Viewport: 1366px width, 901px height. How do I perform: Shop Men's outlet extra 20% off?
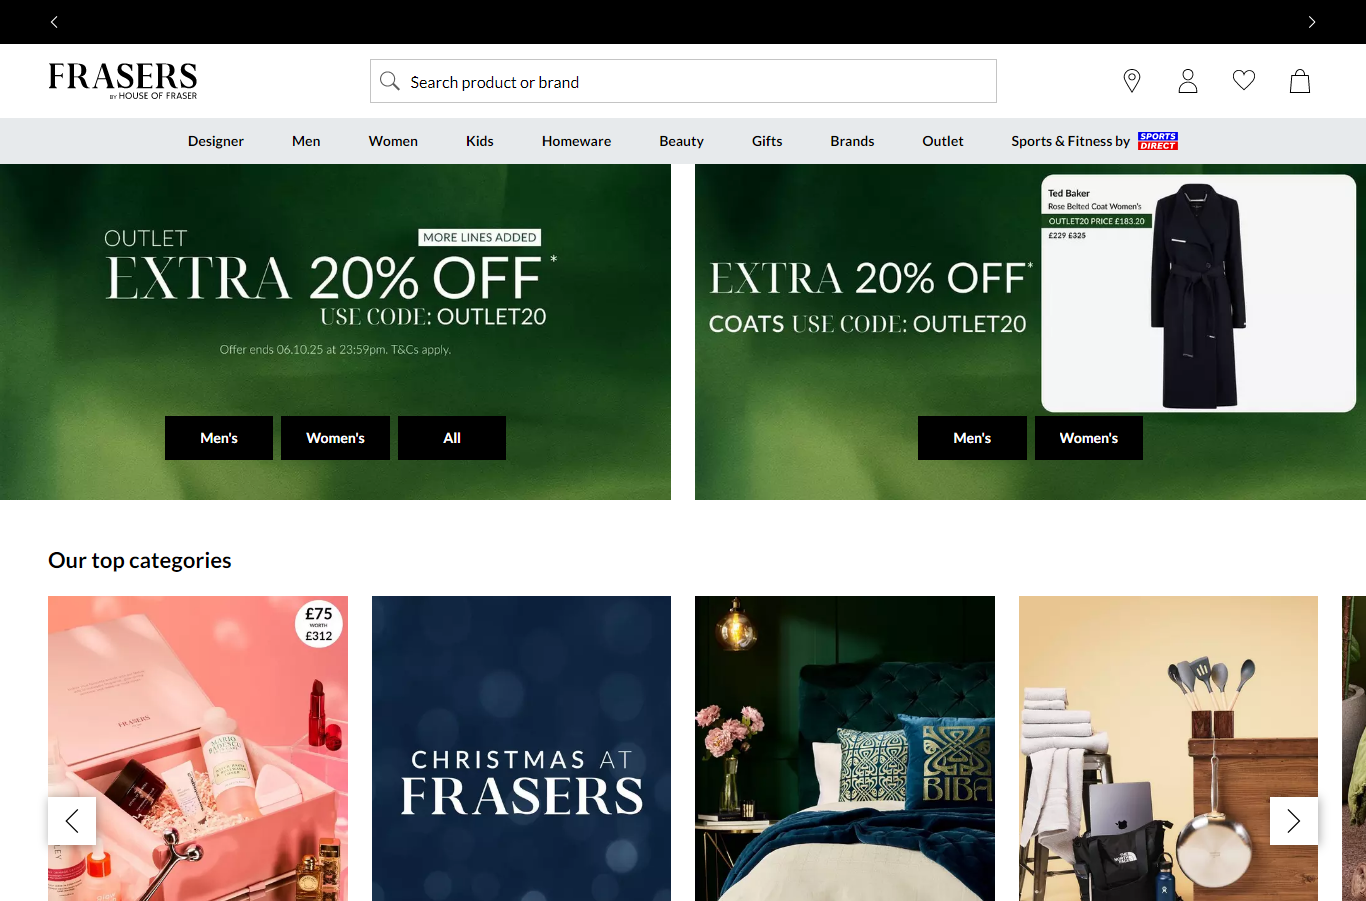(219, 438)
